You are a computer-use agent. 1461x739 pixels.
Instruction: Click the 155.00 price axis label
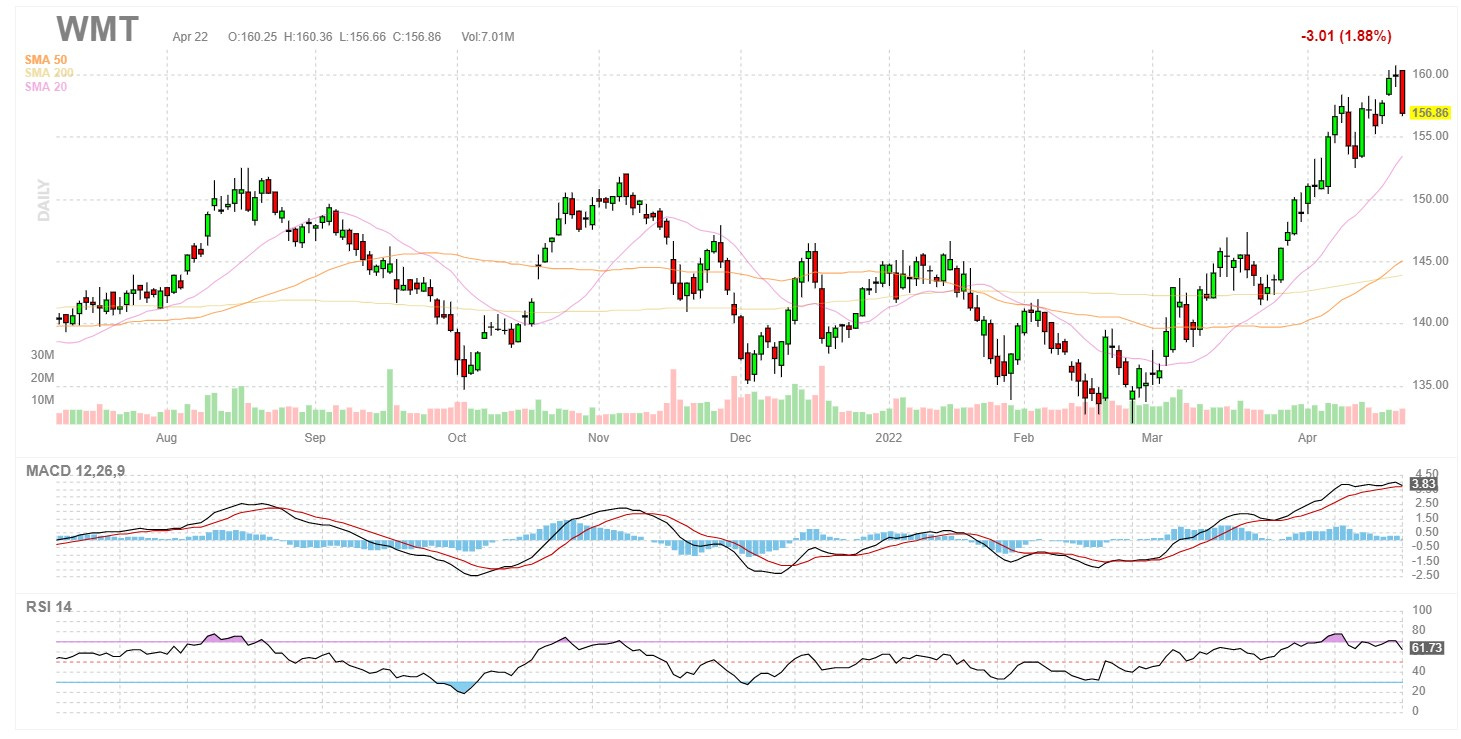(x=1431, y=136)
